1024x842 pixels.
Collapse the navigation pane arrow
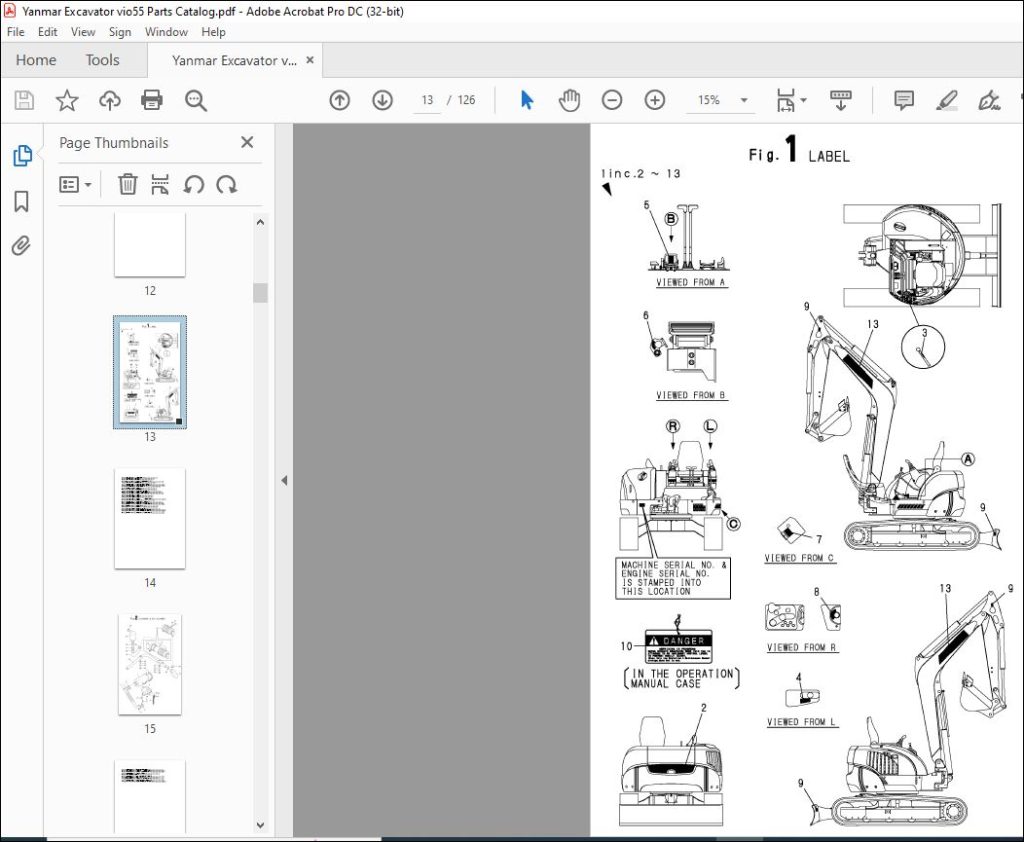(284, 481)
